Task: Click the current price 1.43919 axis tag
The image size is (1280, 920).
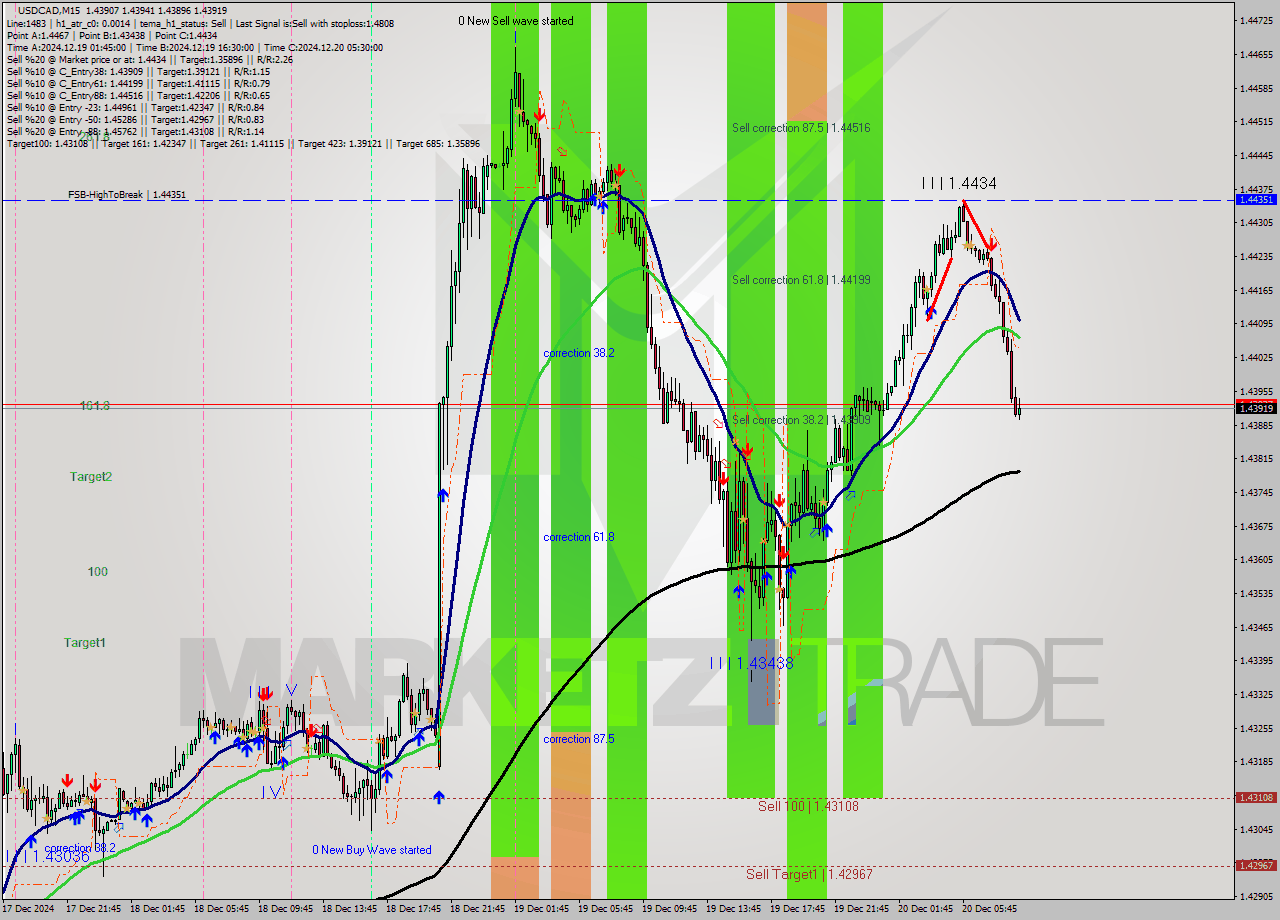Action: pos(1256,408)
